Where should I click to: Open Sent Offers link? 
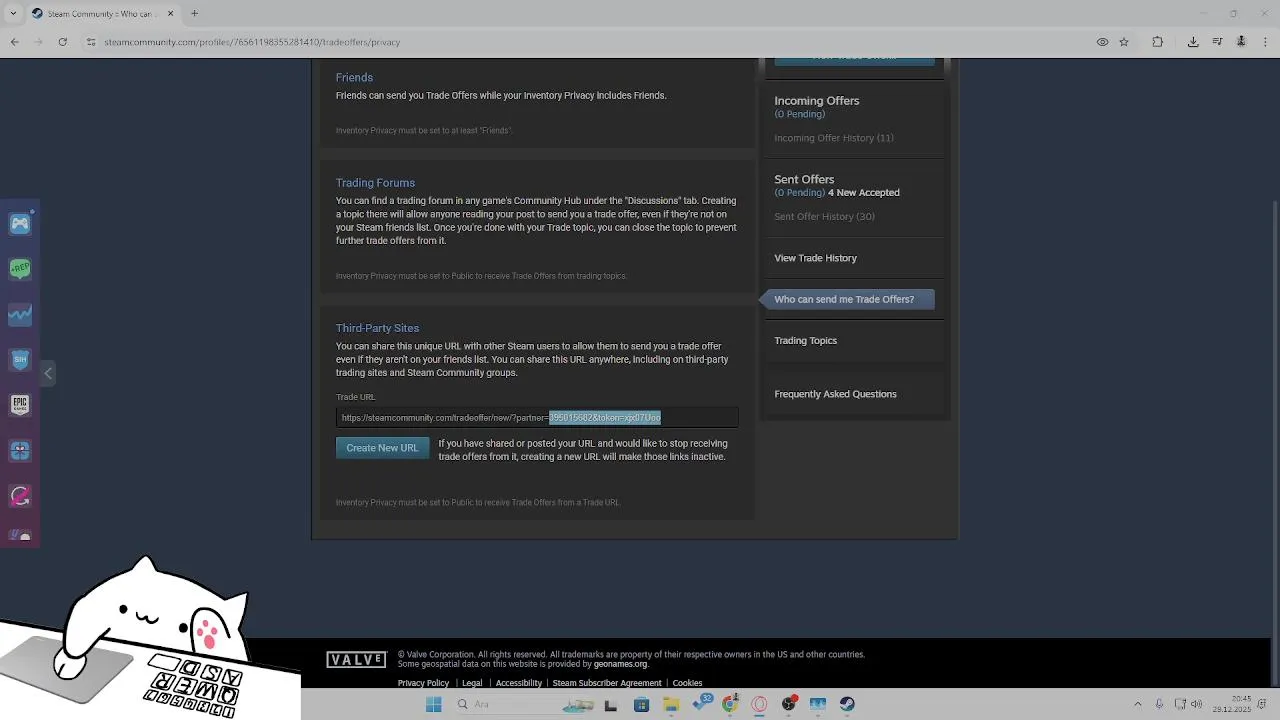(x=804, y=180)
